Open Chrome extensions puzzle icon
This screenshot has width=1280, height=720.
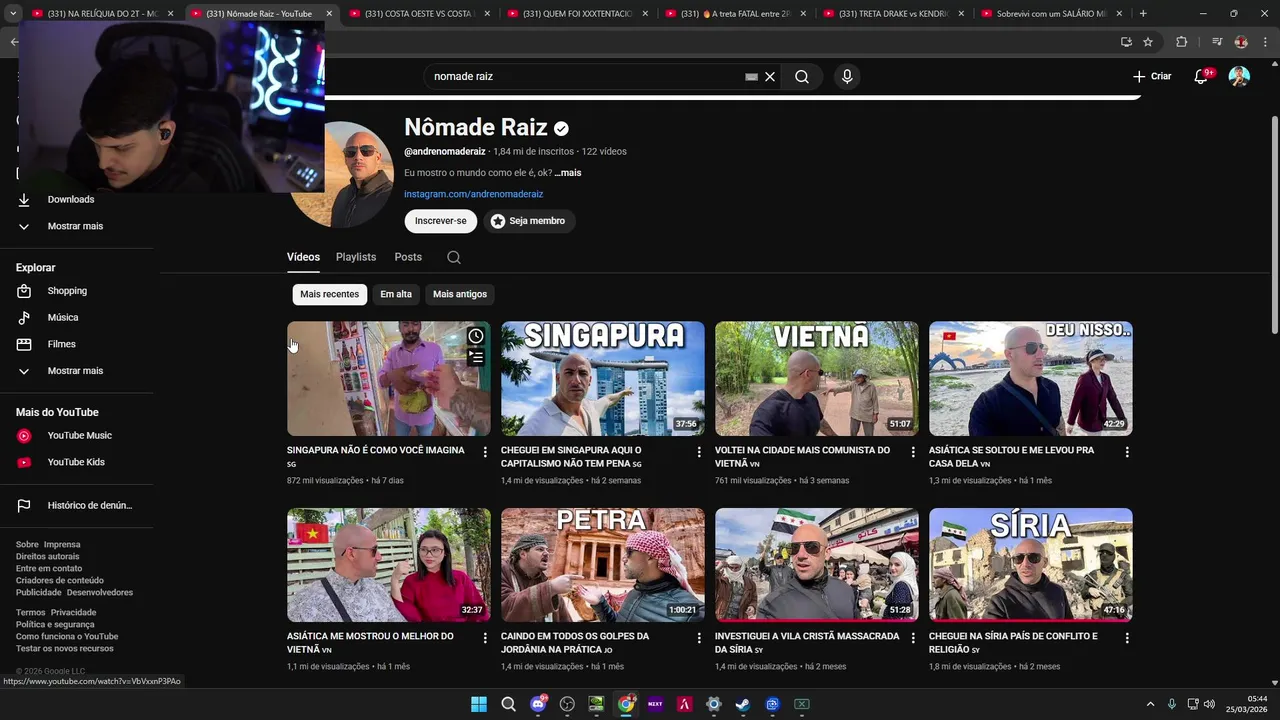[1181, 42]
